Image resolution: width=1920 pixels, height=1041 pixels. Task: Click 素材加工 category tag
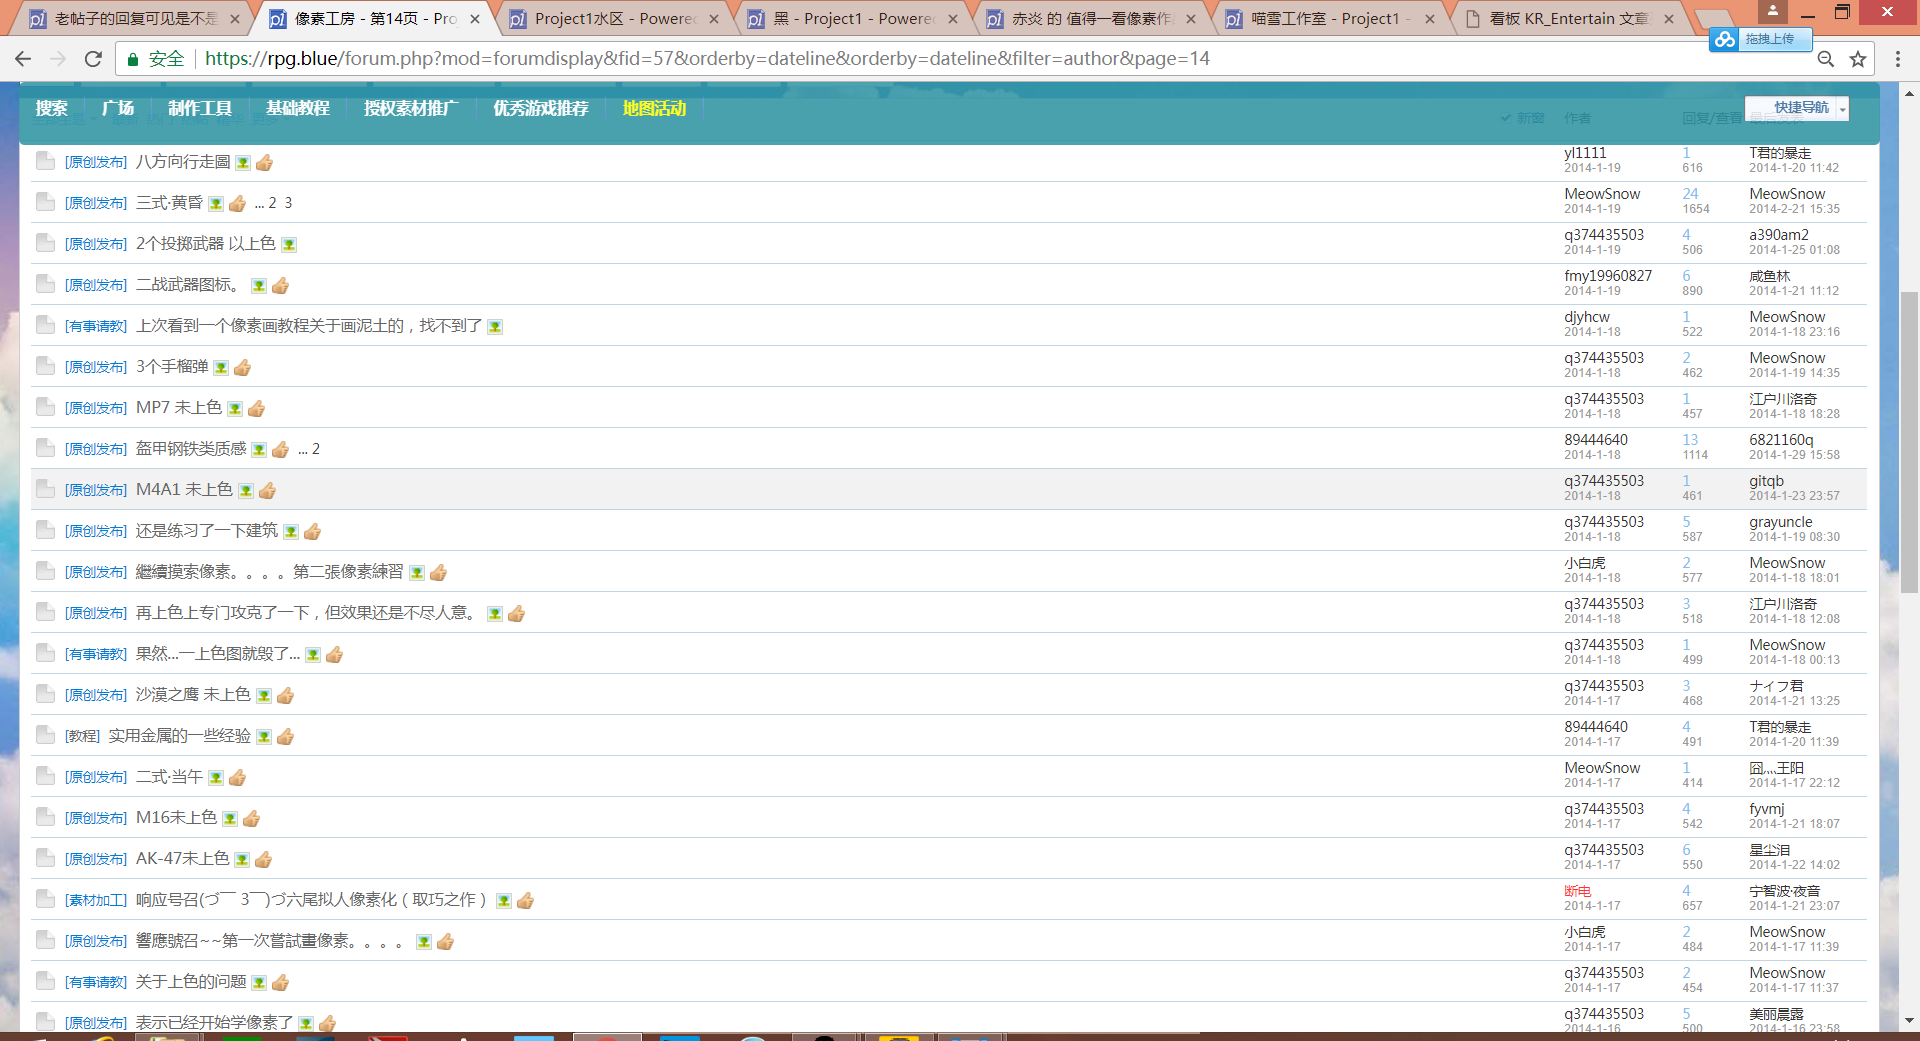pyautogui.click(x=96, y=900)
